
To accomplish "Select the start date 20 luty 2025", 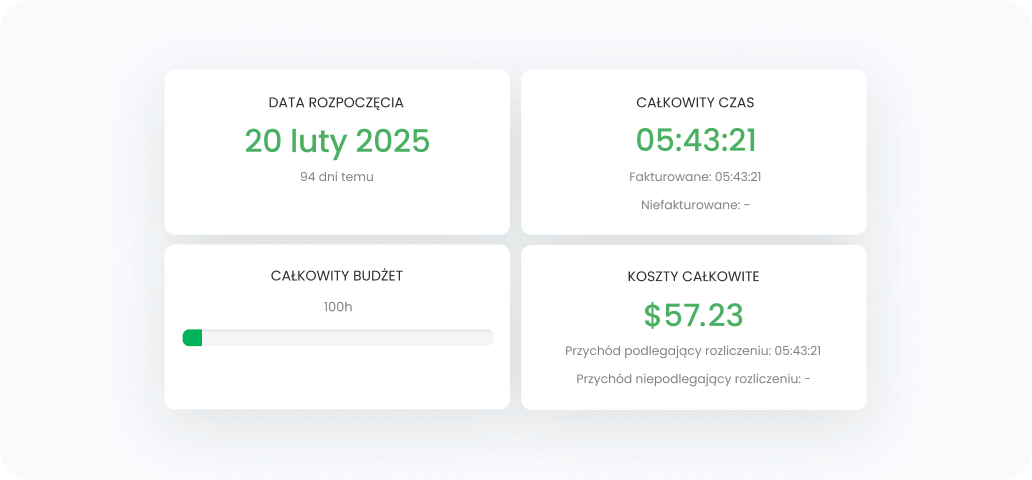I will pyautogui.click(x=337, y=141).
